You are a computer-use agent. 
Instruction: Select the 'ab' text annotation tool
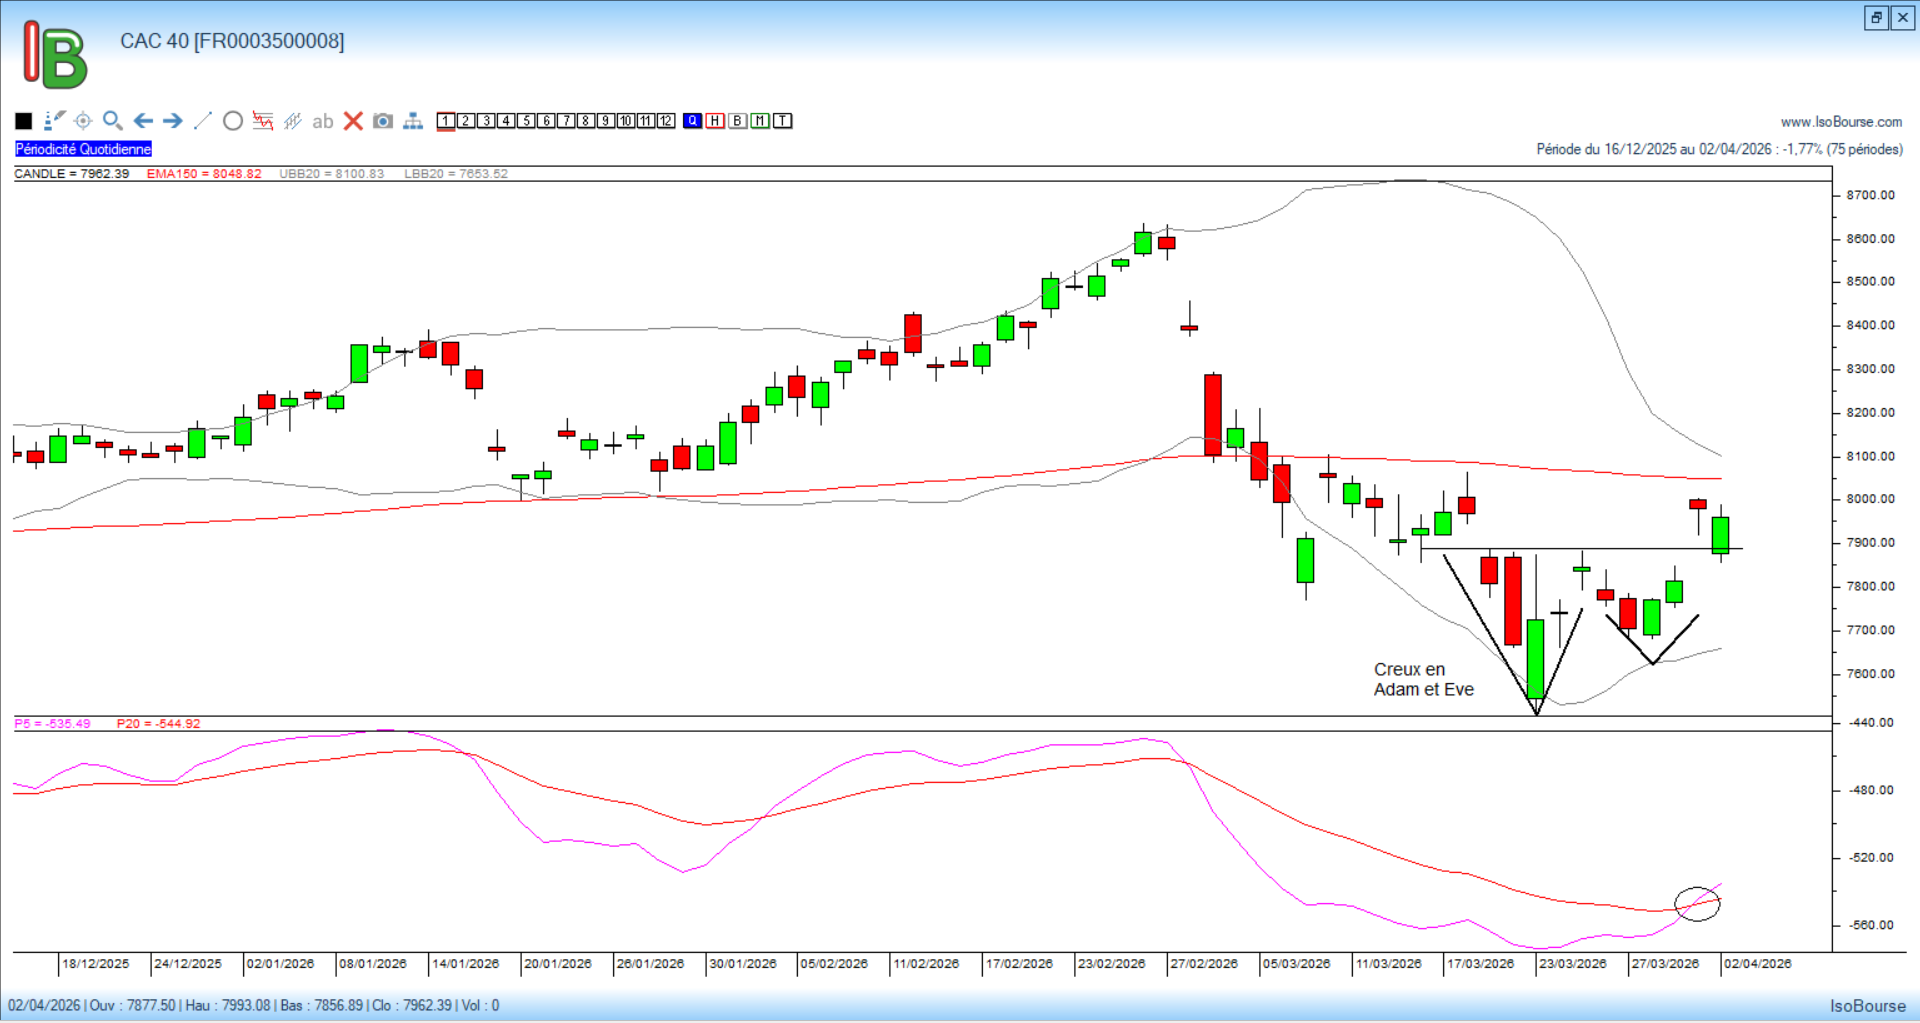(322, 121)
